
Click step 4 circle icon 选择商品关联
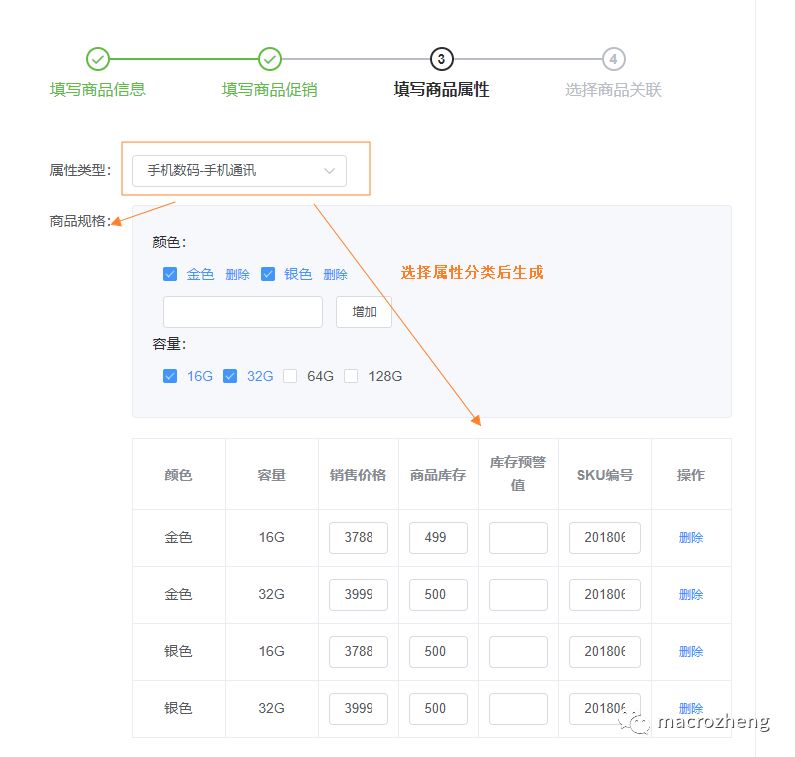pos(613,59)
